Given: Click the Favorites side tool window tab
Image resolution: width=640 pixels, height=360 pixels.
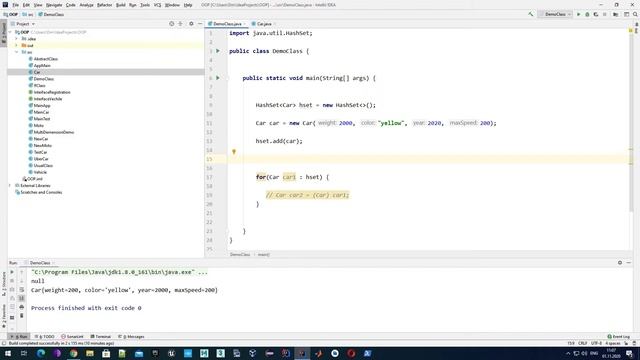Looking at the screenshot, I should (4, 317).
